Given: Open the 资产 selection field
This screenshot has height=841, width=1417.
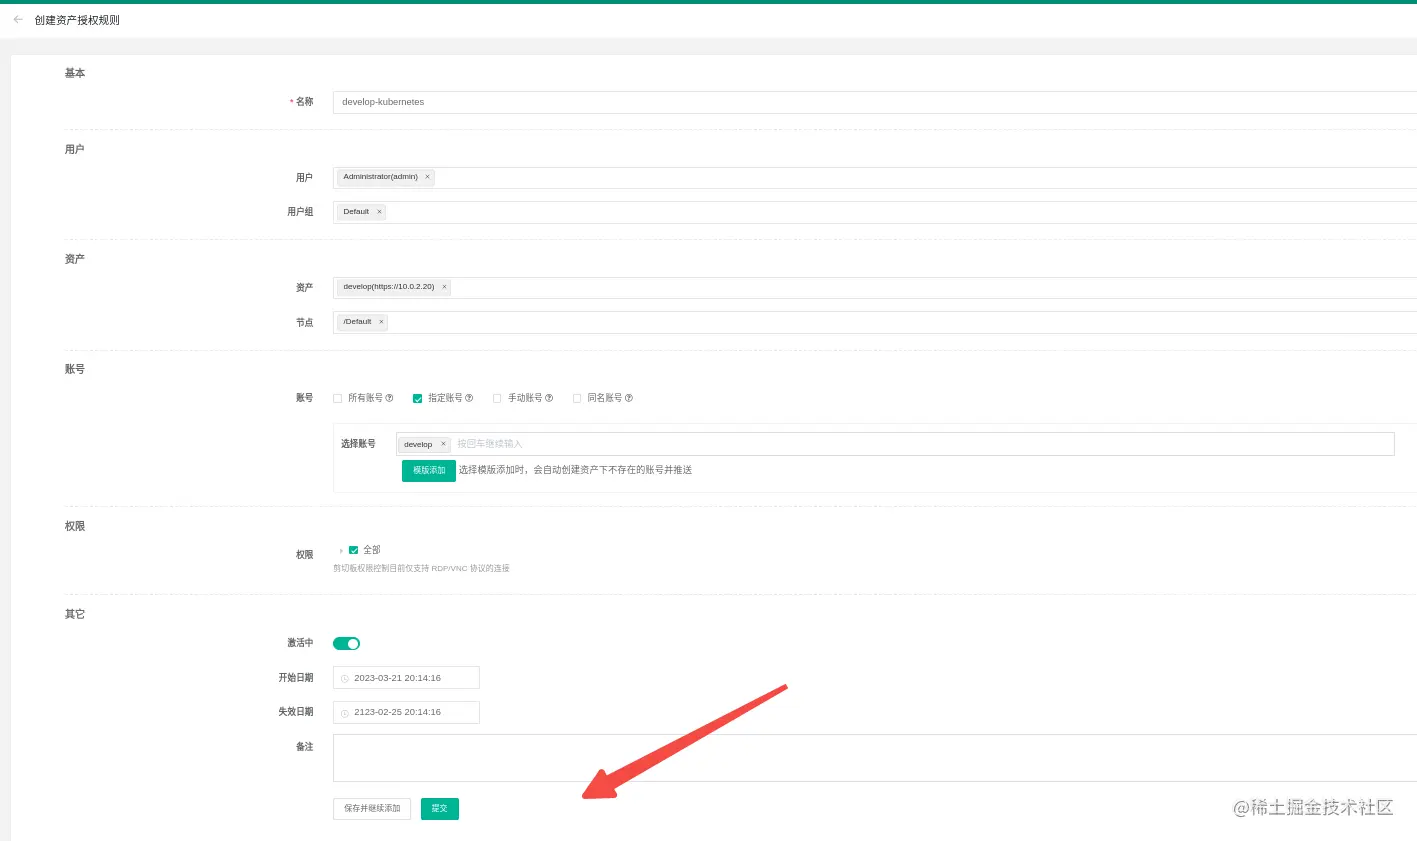Looking at the screenshot, I should pyautogui.click(x=875, y=288).
